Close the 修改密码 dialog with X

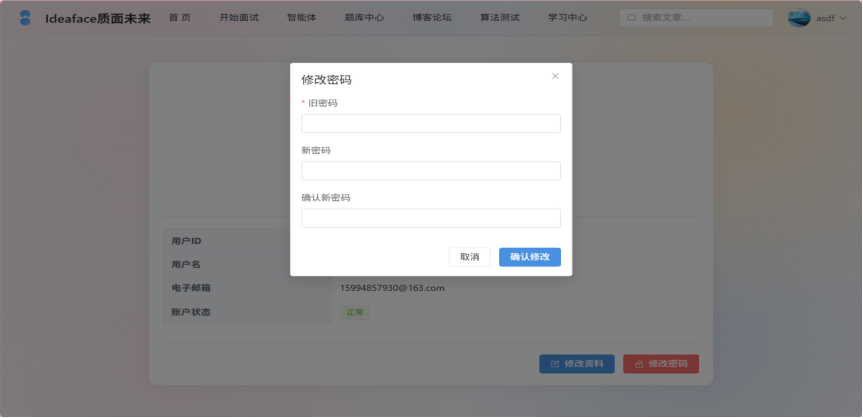(x=555, y=76)
